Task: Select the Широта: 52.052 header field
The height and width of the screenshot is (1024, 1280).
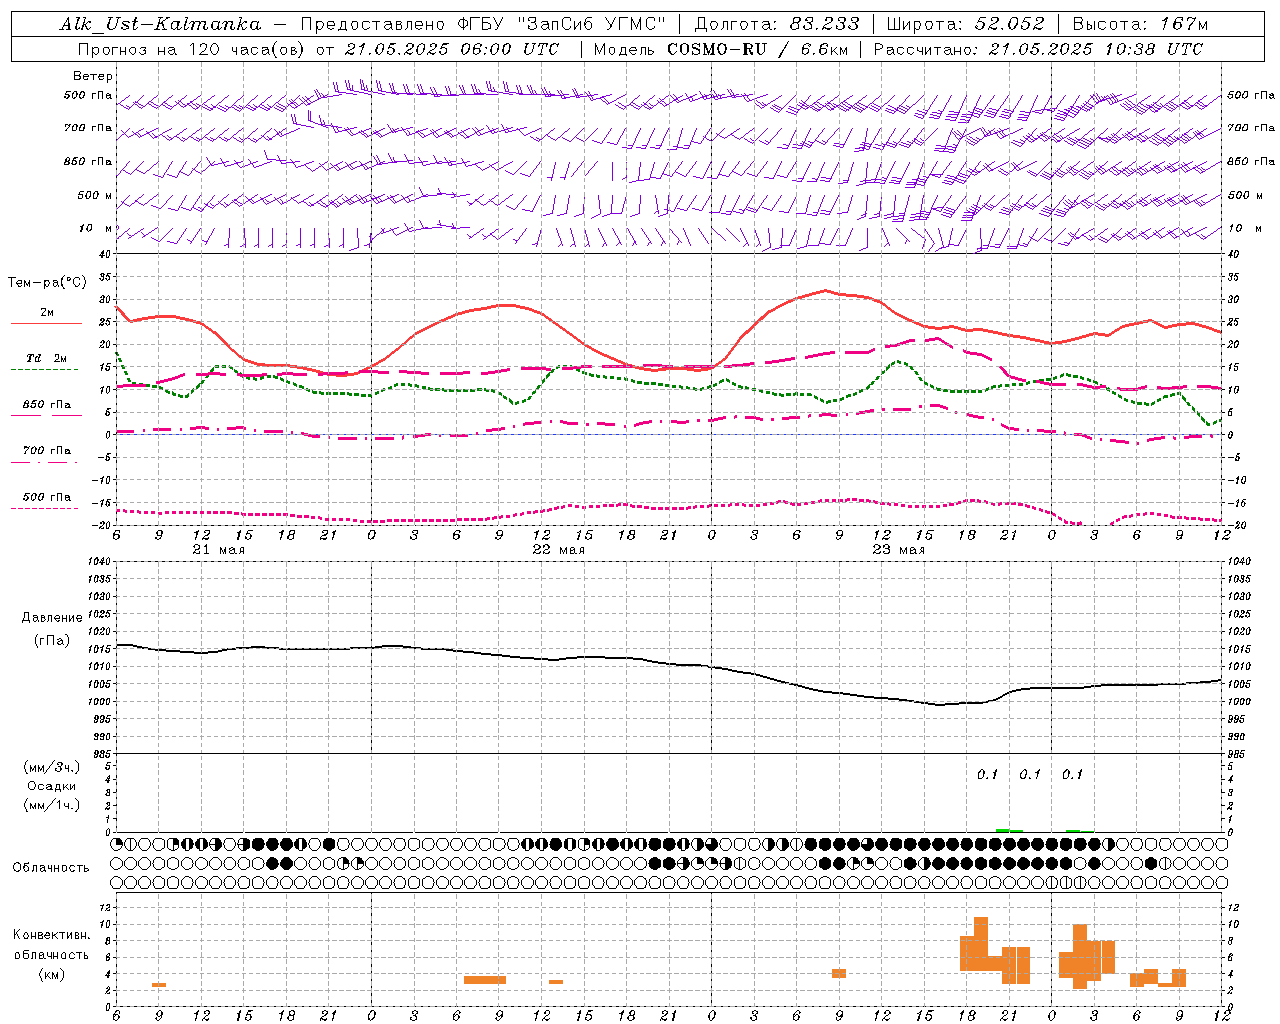Action: pyautogui.click(x=965, y=24)
